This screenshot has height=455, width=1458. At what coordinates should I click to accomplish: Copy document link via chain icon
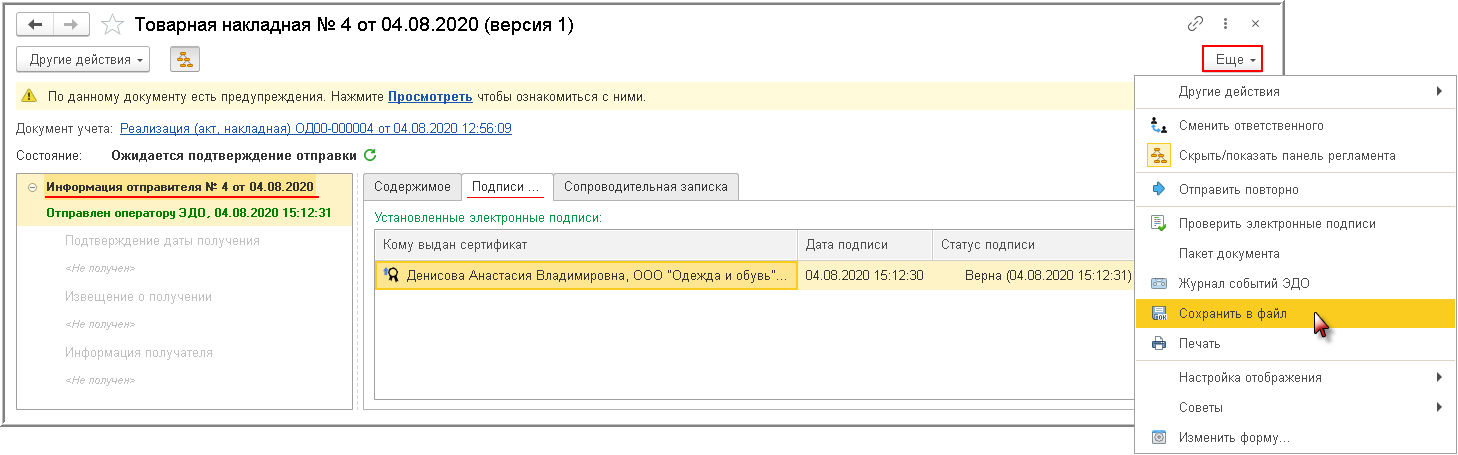(1195, 24)
